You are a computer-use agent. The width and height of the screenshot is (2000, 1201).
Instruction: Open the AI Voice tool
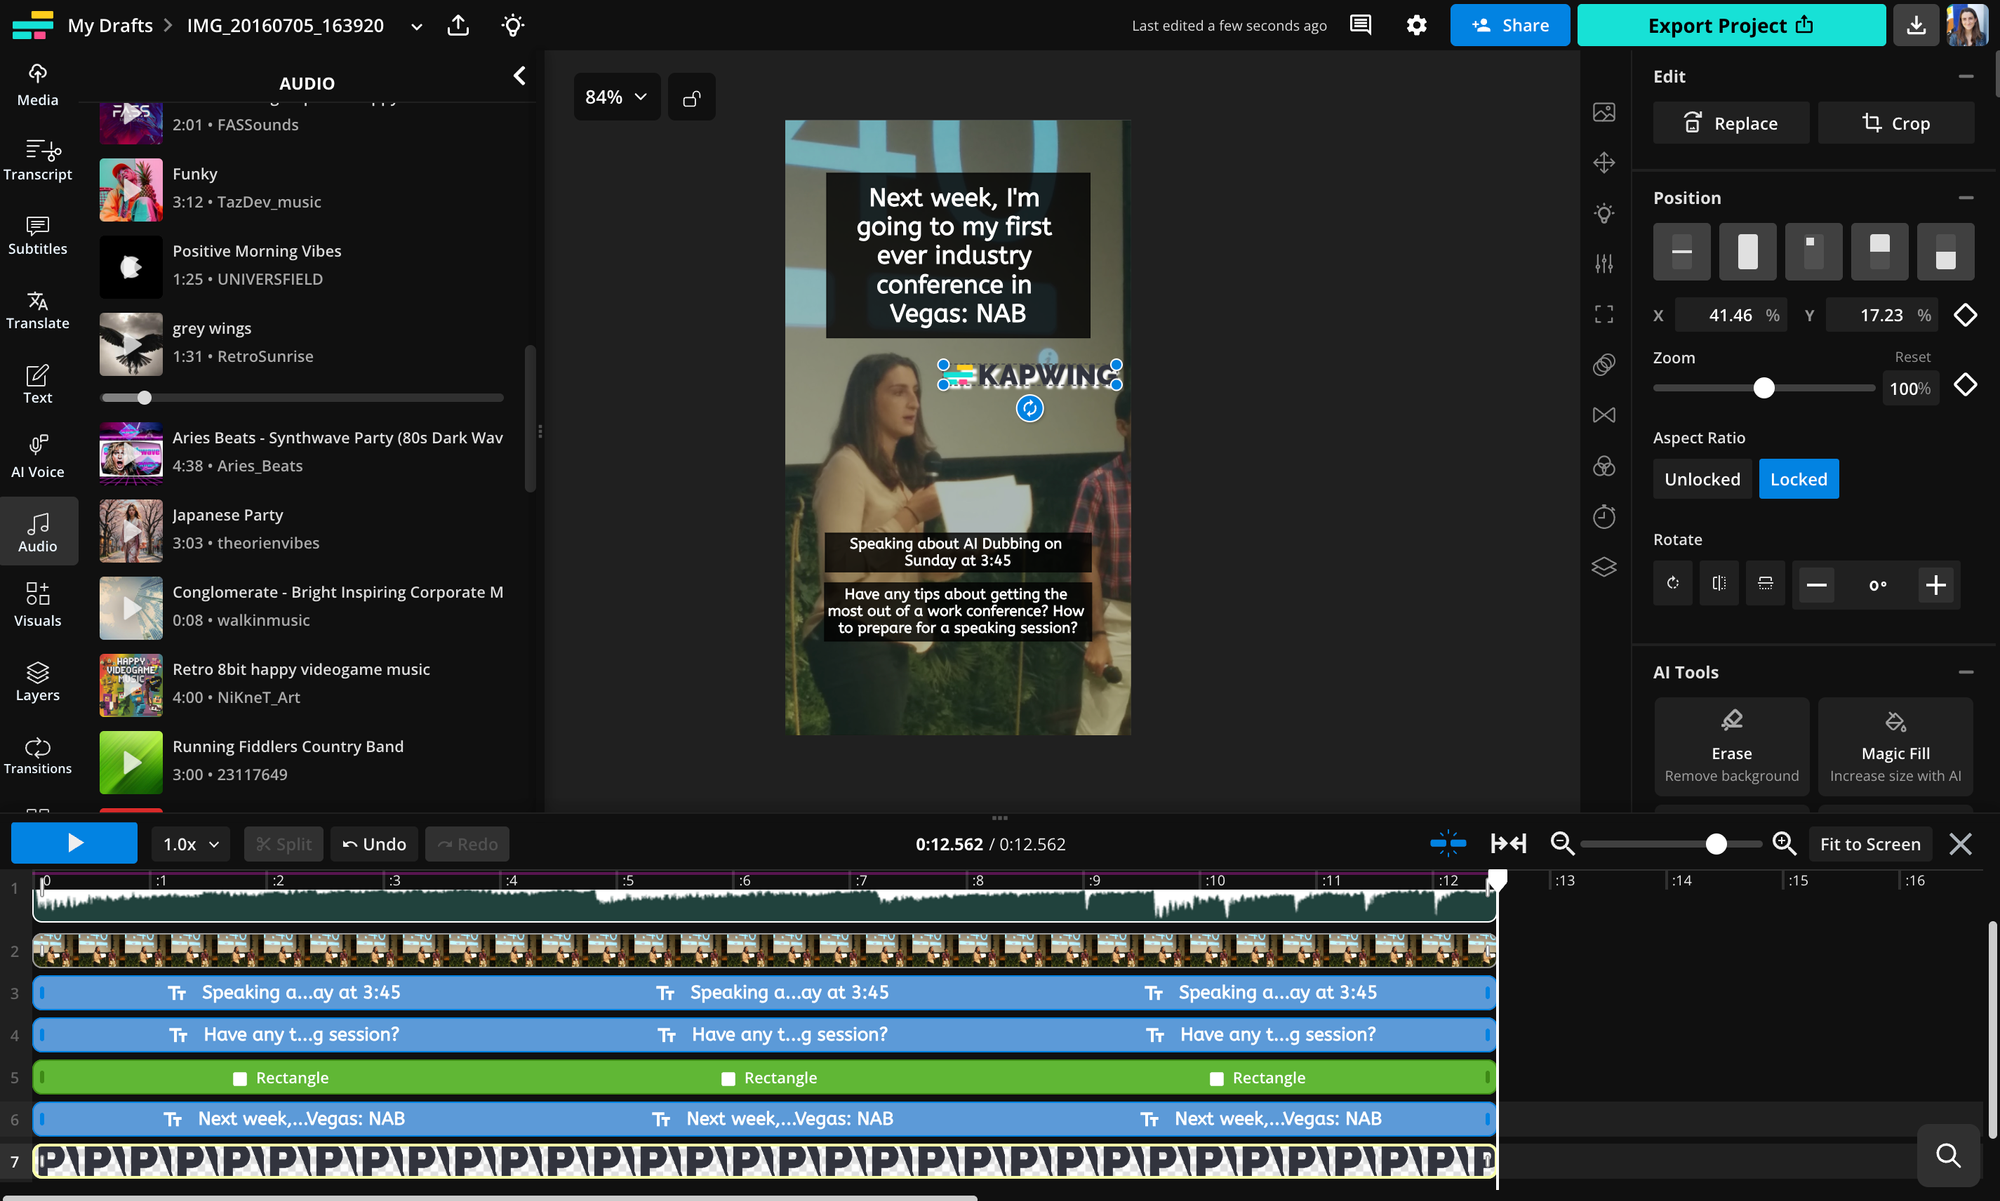pos(38,456)
